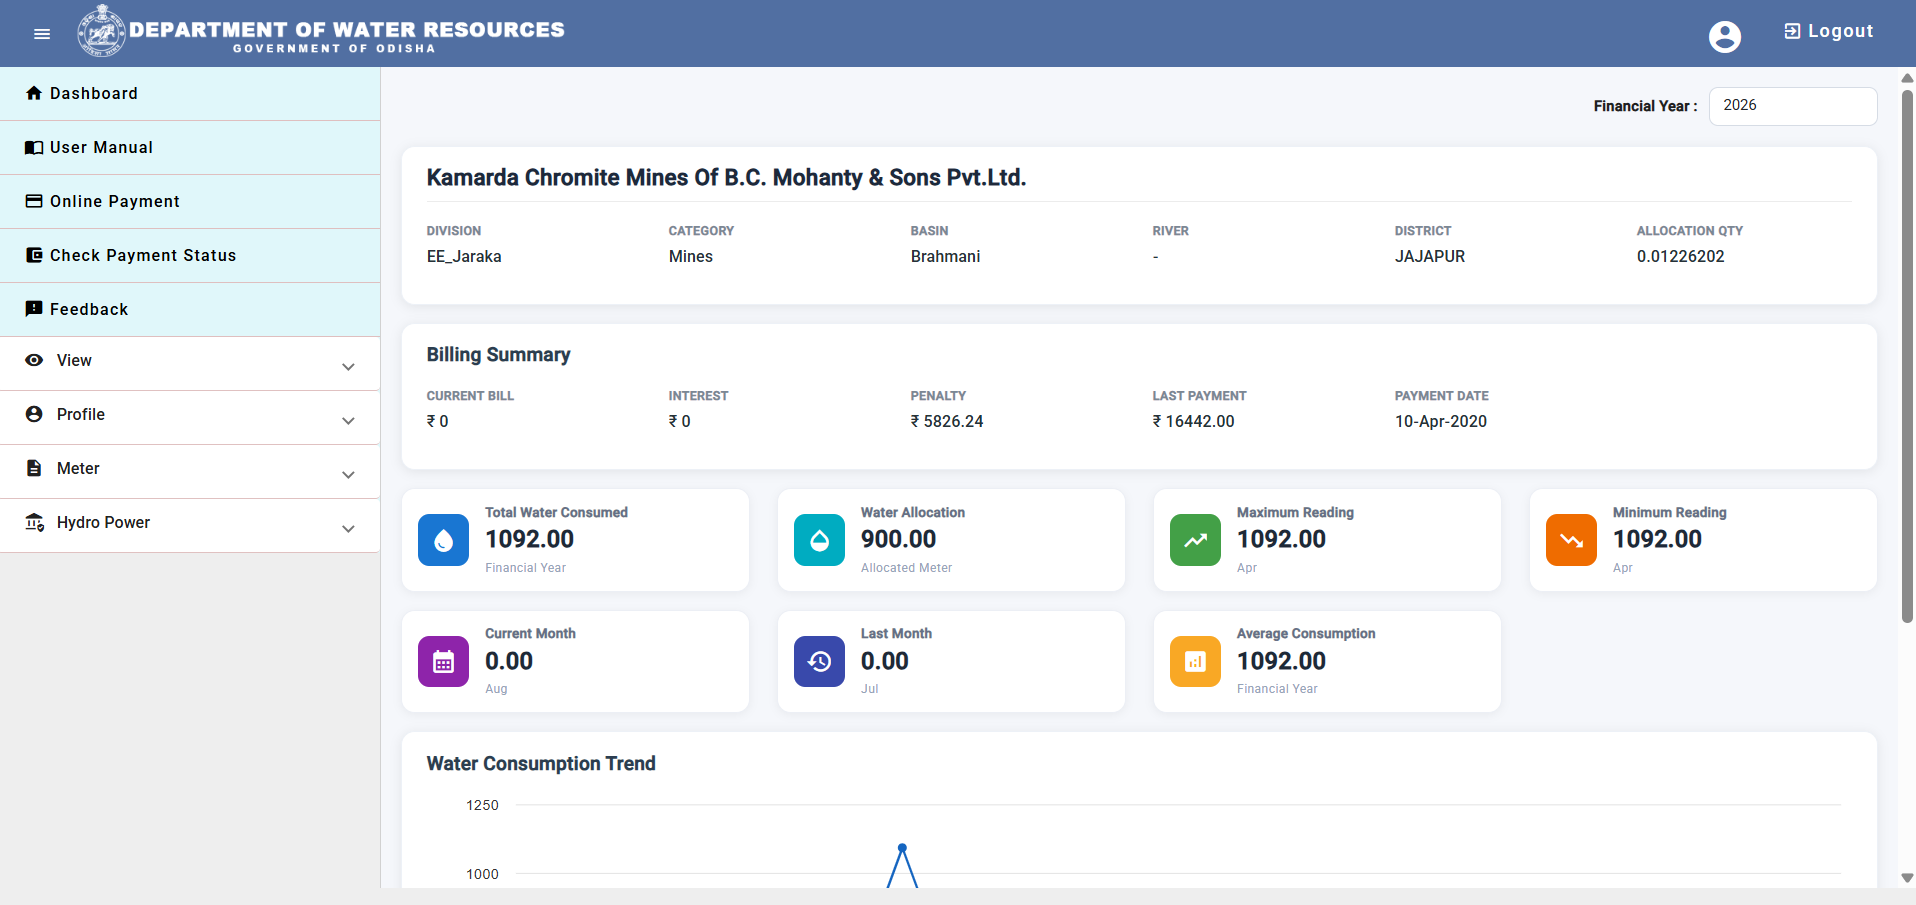Open the Dashboard menu item
The height and width of the screenshot is (905, 1916).
point(190,94)
